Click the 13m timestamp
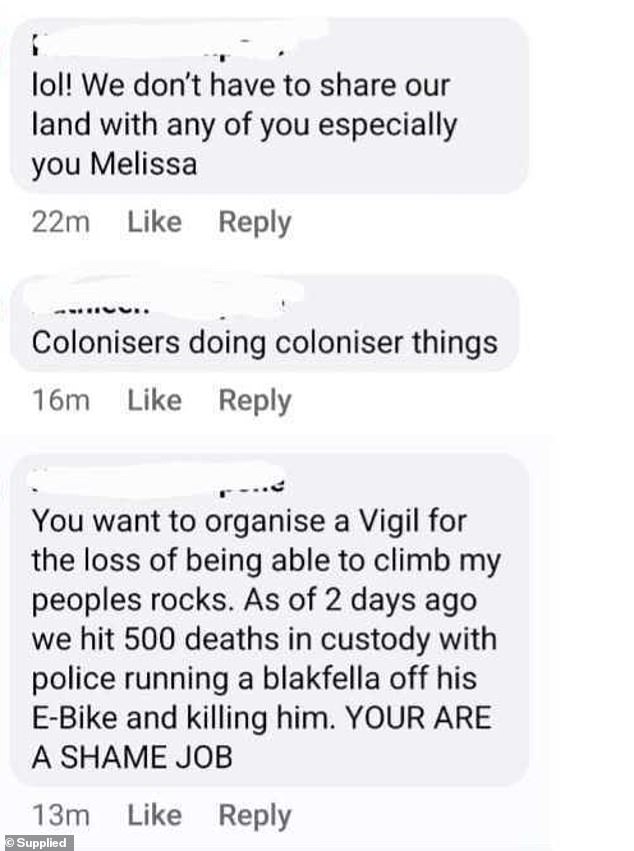 click(x=61, y=816)
